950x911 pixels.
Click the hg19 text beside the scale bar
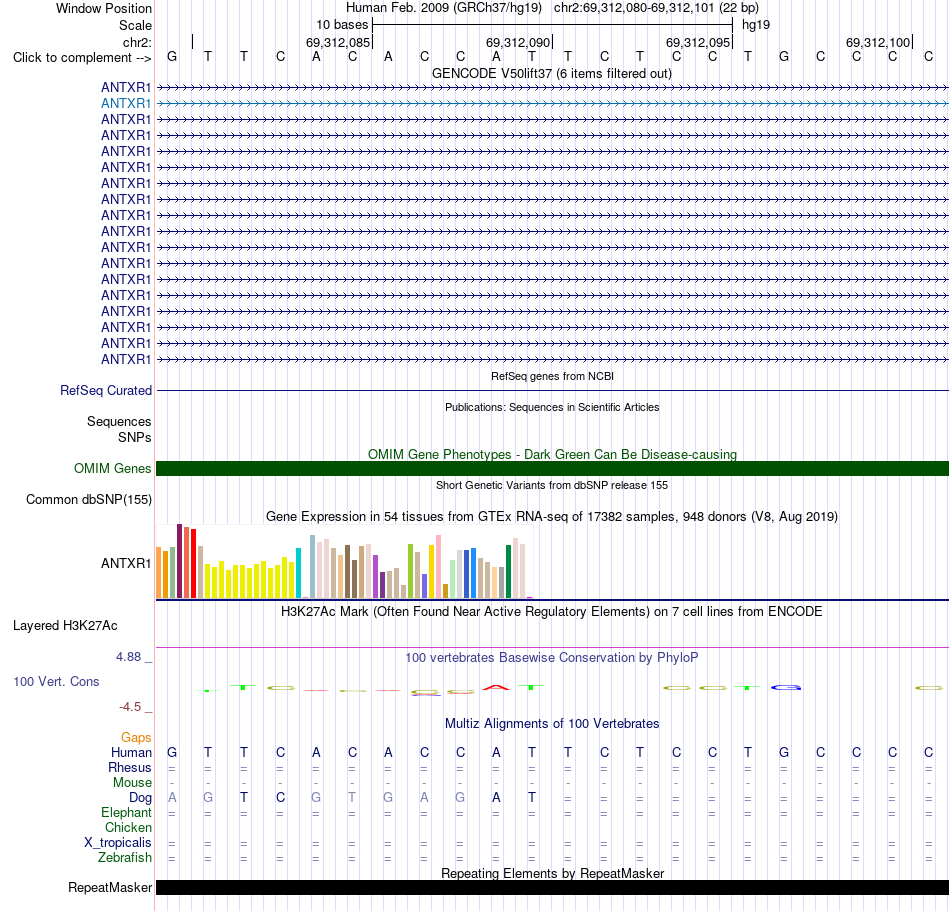[756, 25]
